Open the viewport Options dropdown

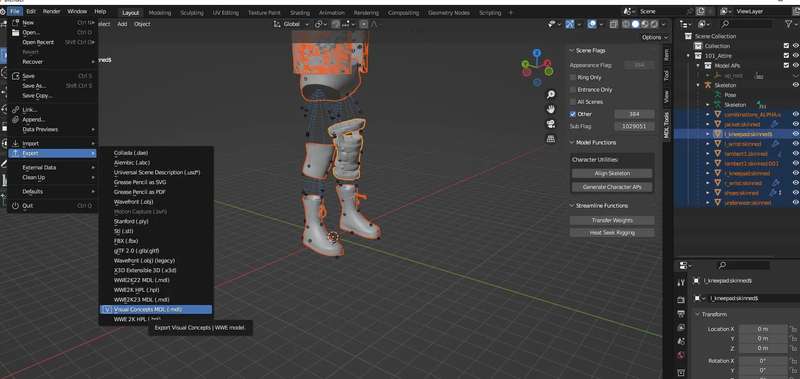tap(655, 37)
